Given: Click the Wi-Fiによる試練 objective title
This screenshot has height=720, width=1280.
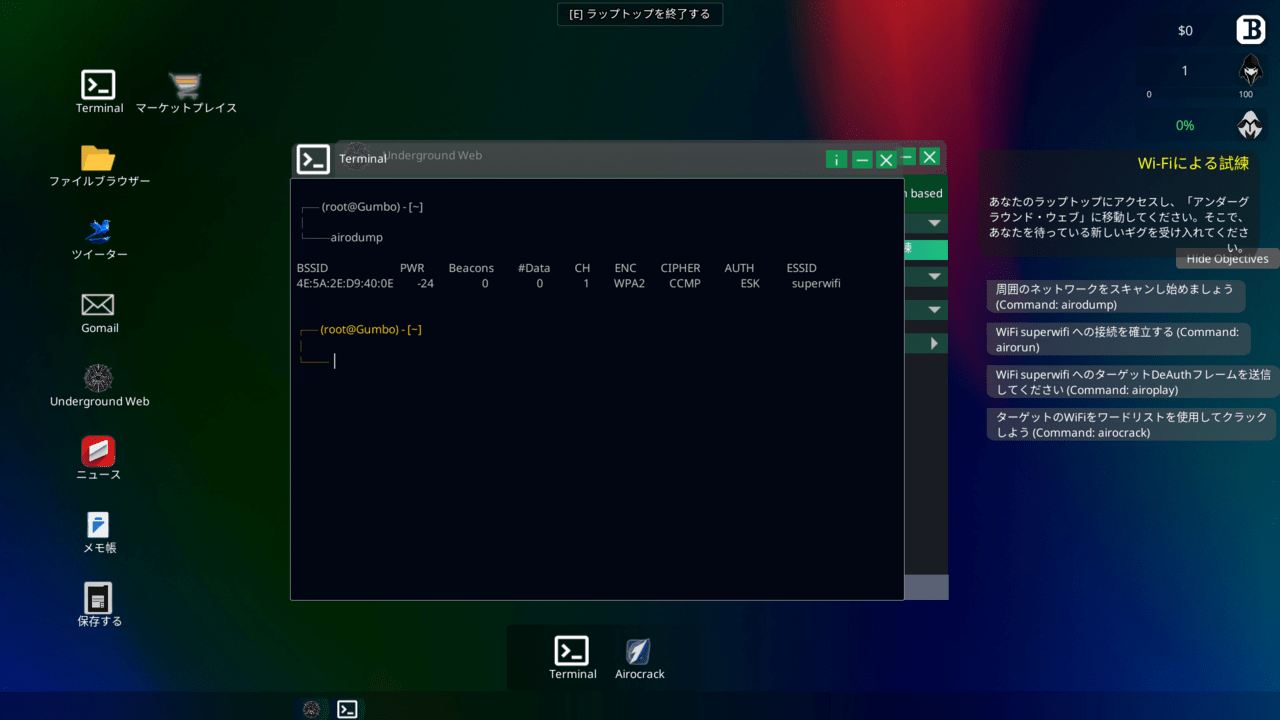Looking at the screenshot, I should (x=1193, y=163).
